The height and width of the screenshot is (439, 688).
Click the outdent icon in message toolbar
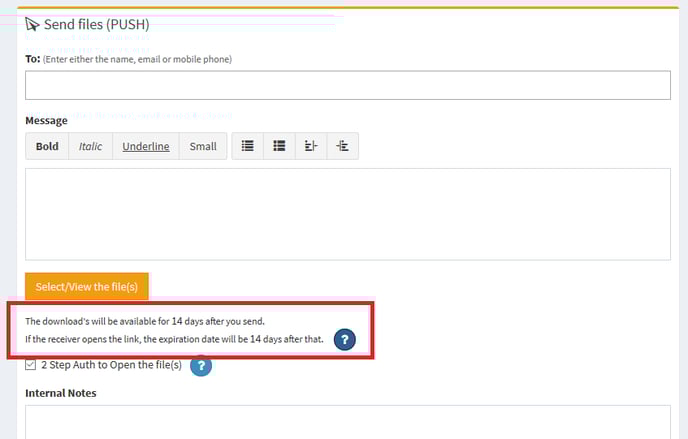(x=311, y=146)
